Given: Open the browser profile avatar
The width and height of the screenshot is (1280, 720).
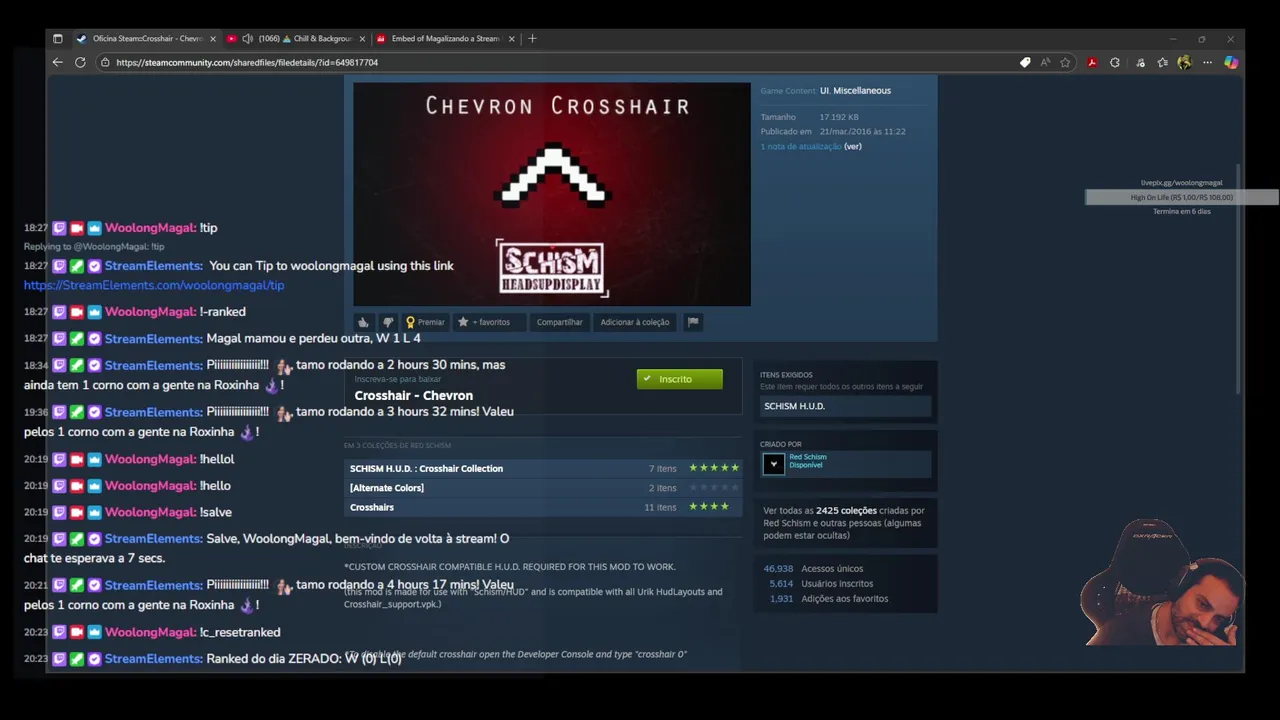Looking at the screenshot, I should tap(1184, 62).
